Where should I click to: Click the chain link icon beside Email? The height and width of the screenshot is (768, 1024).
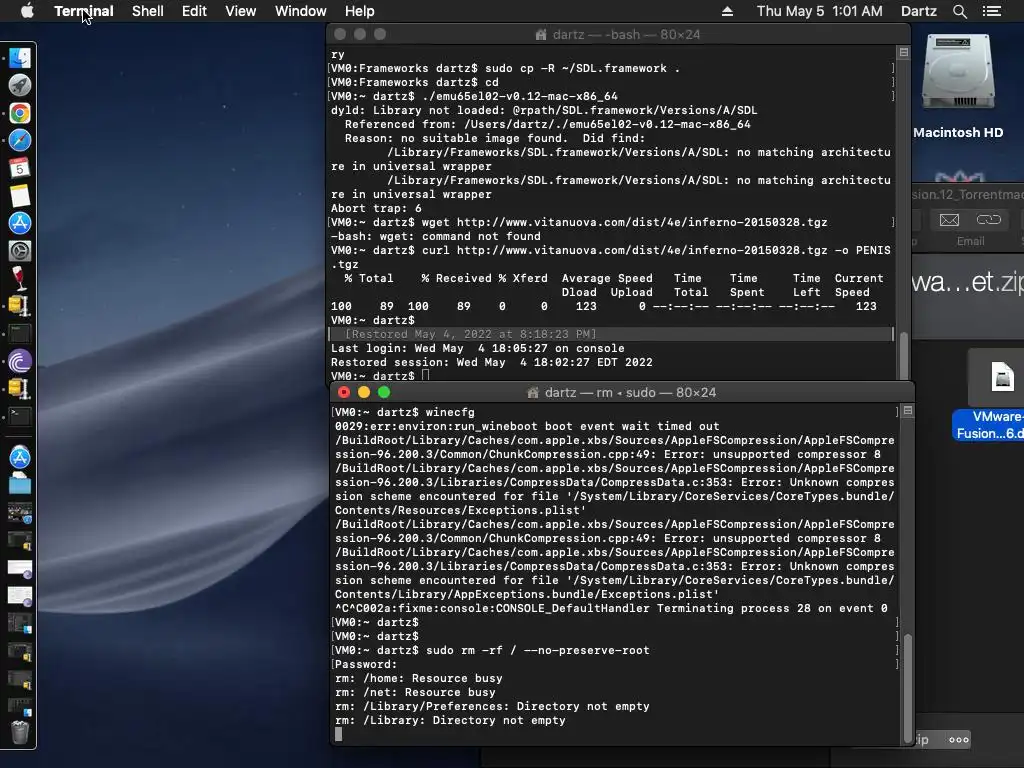tap(988, 220)
